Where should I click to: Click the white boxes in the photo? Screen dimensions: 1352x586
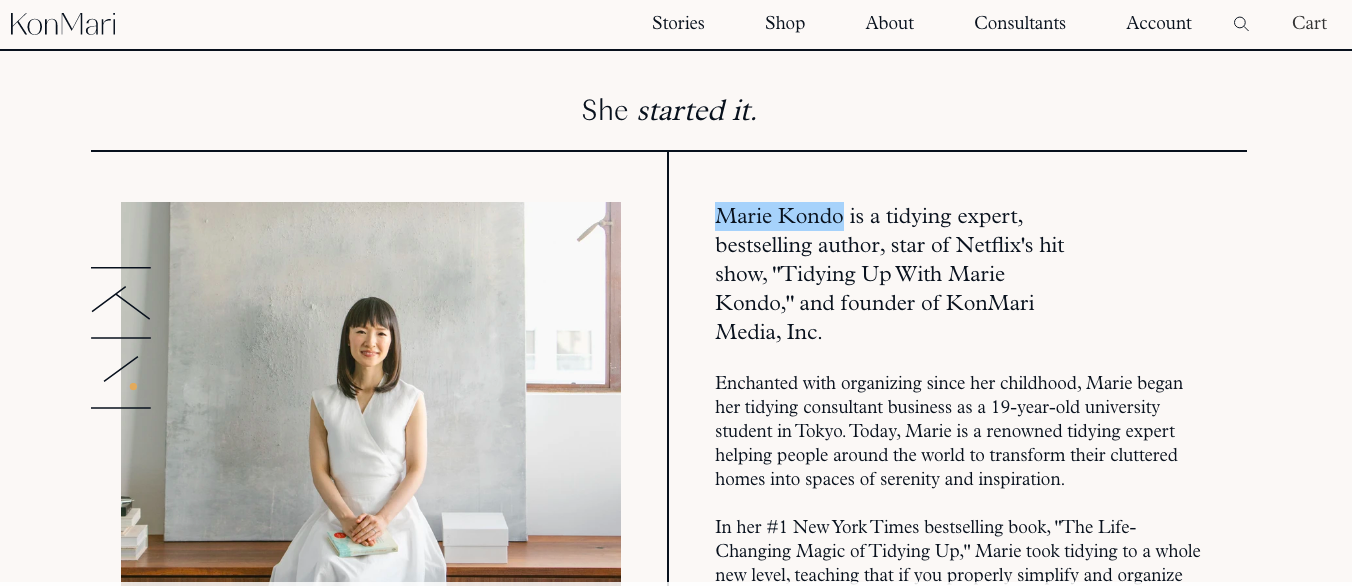tap(475, 538)
